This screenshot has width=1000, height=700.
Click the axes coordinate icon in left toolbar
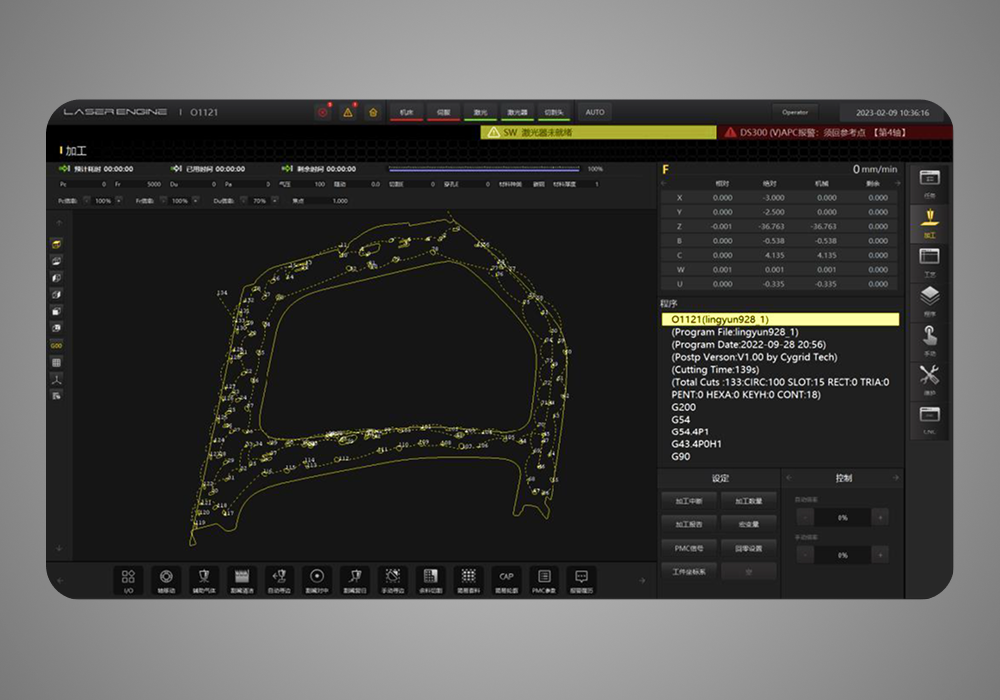[57, 379]
